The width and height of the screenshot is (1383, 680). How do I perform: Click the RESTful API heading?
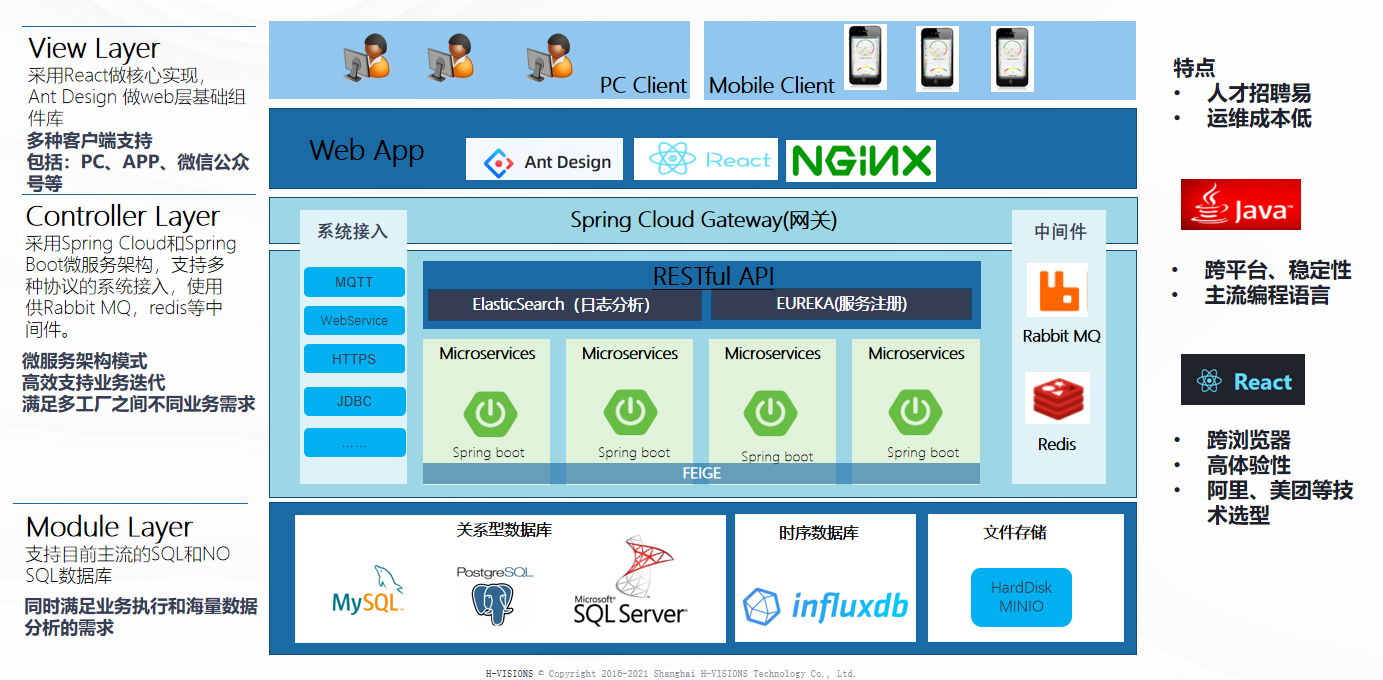point(713,276)
